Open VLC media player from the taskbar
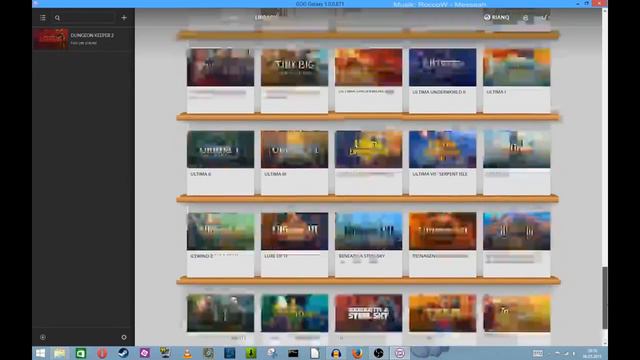640x360 pixels. [187, 353]
